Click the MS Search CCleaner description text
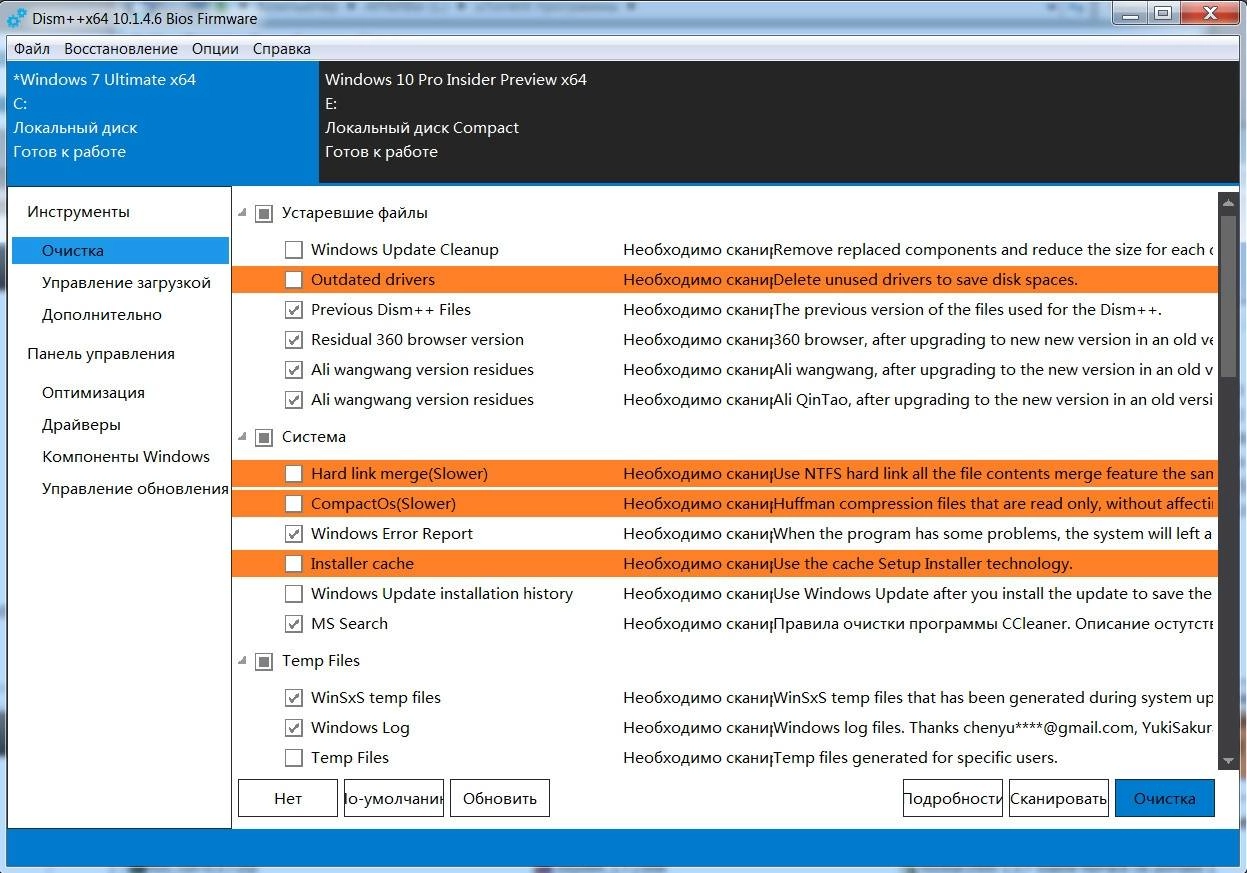The image size is (1247, 873). click(x=993, y=624)
